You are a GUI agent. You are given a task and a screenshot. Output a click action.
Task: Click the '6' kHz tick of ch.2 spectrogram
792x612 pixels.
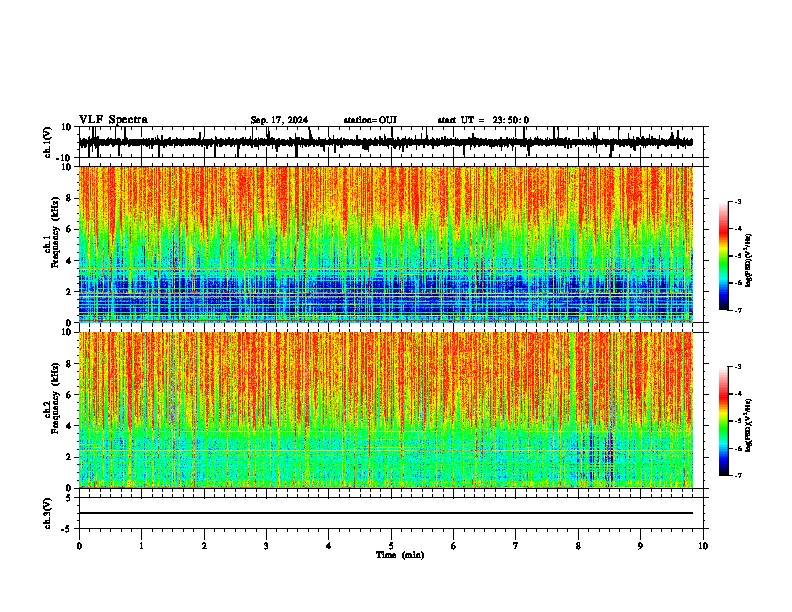tap(69, 395)
